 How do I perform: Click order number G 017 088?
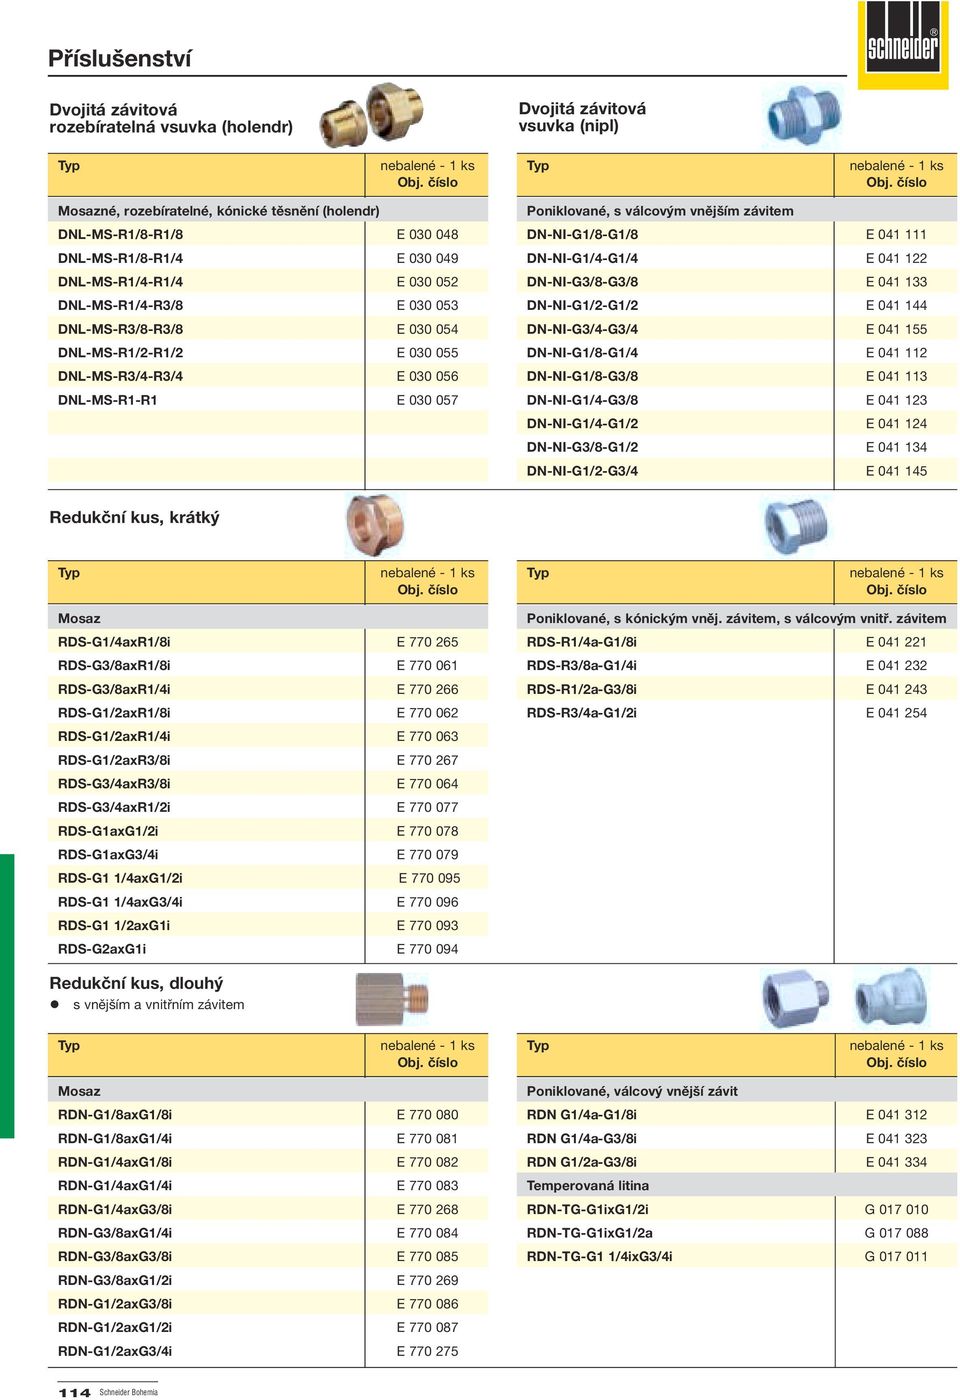tap(896, 1233)
